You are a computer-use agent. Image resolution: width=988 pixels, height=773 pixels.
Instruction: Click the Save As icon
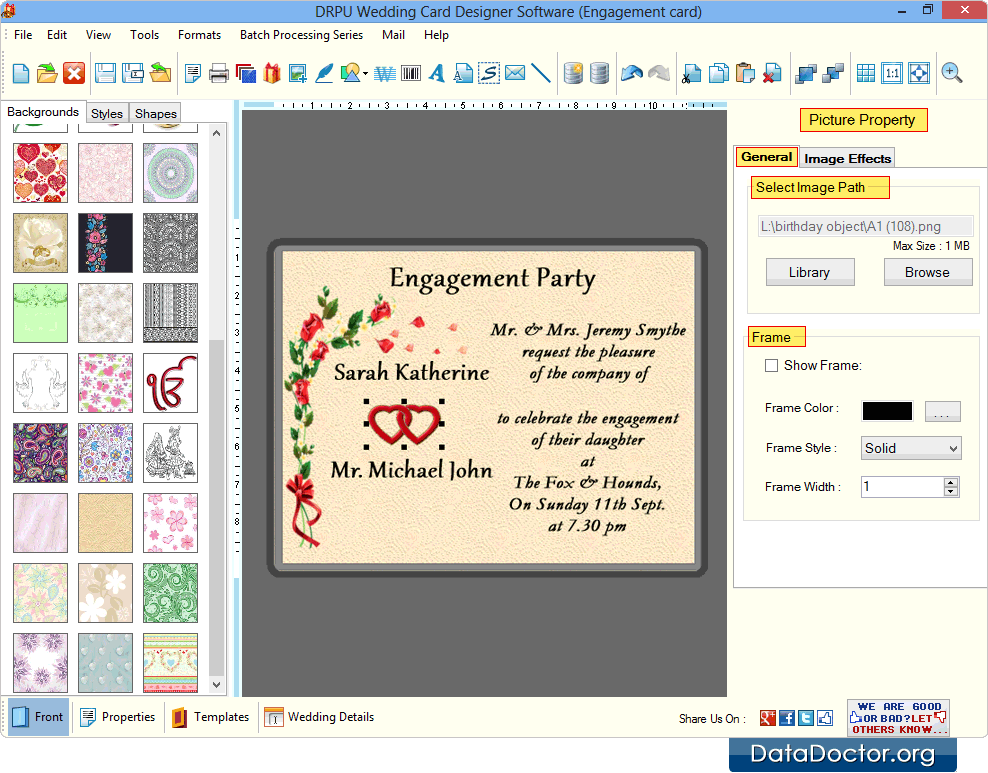133,74
